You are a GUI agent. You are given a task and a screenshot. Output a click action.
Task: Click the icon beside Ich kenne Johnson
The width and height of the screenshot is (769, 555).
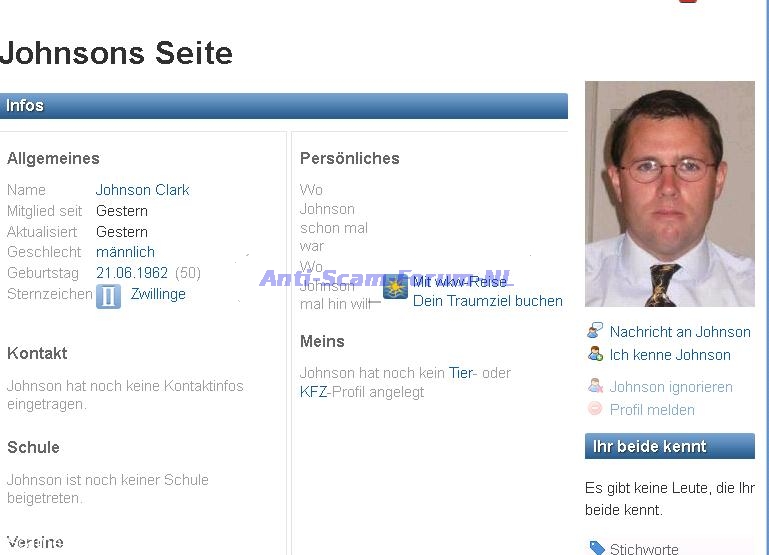click(x=595, y=354)
